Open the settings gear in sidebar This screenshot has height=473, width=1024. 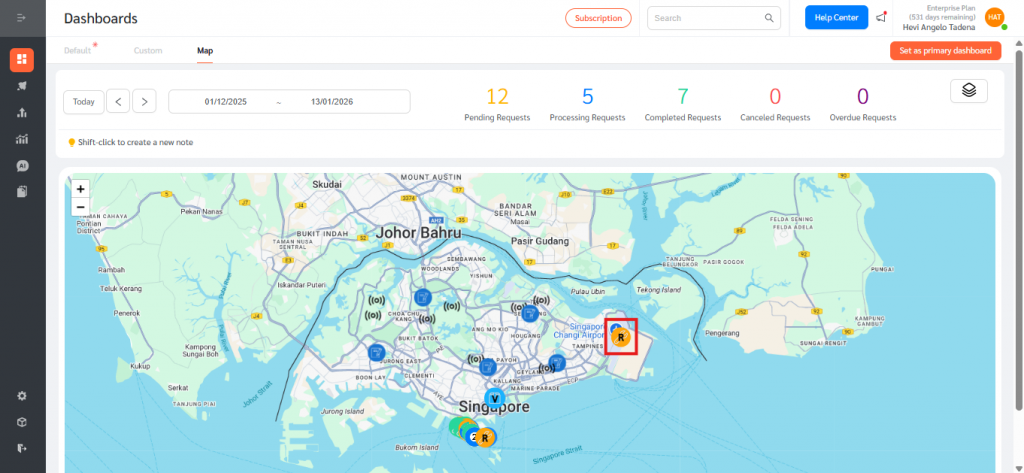pos(22,396)
